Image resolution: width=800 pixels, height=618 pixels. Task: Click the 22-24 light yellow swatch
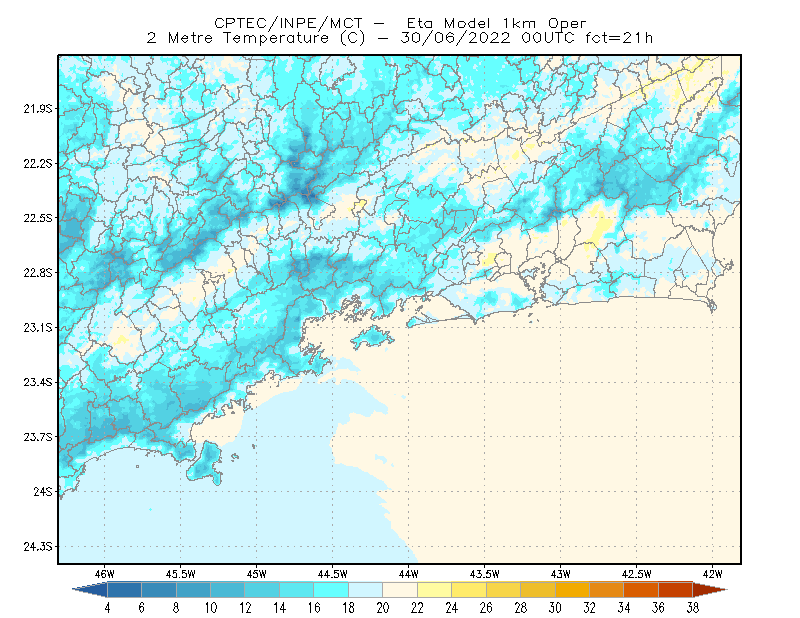coord(435,590)
